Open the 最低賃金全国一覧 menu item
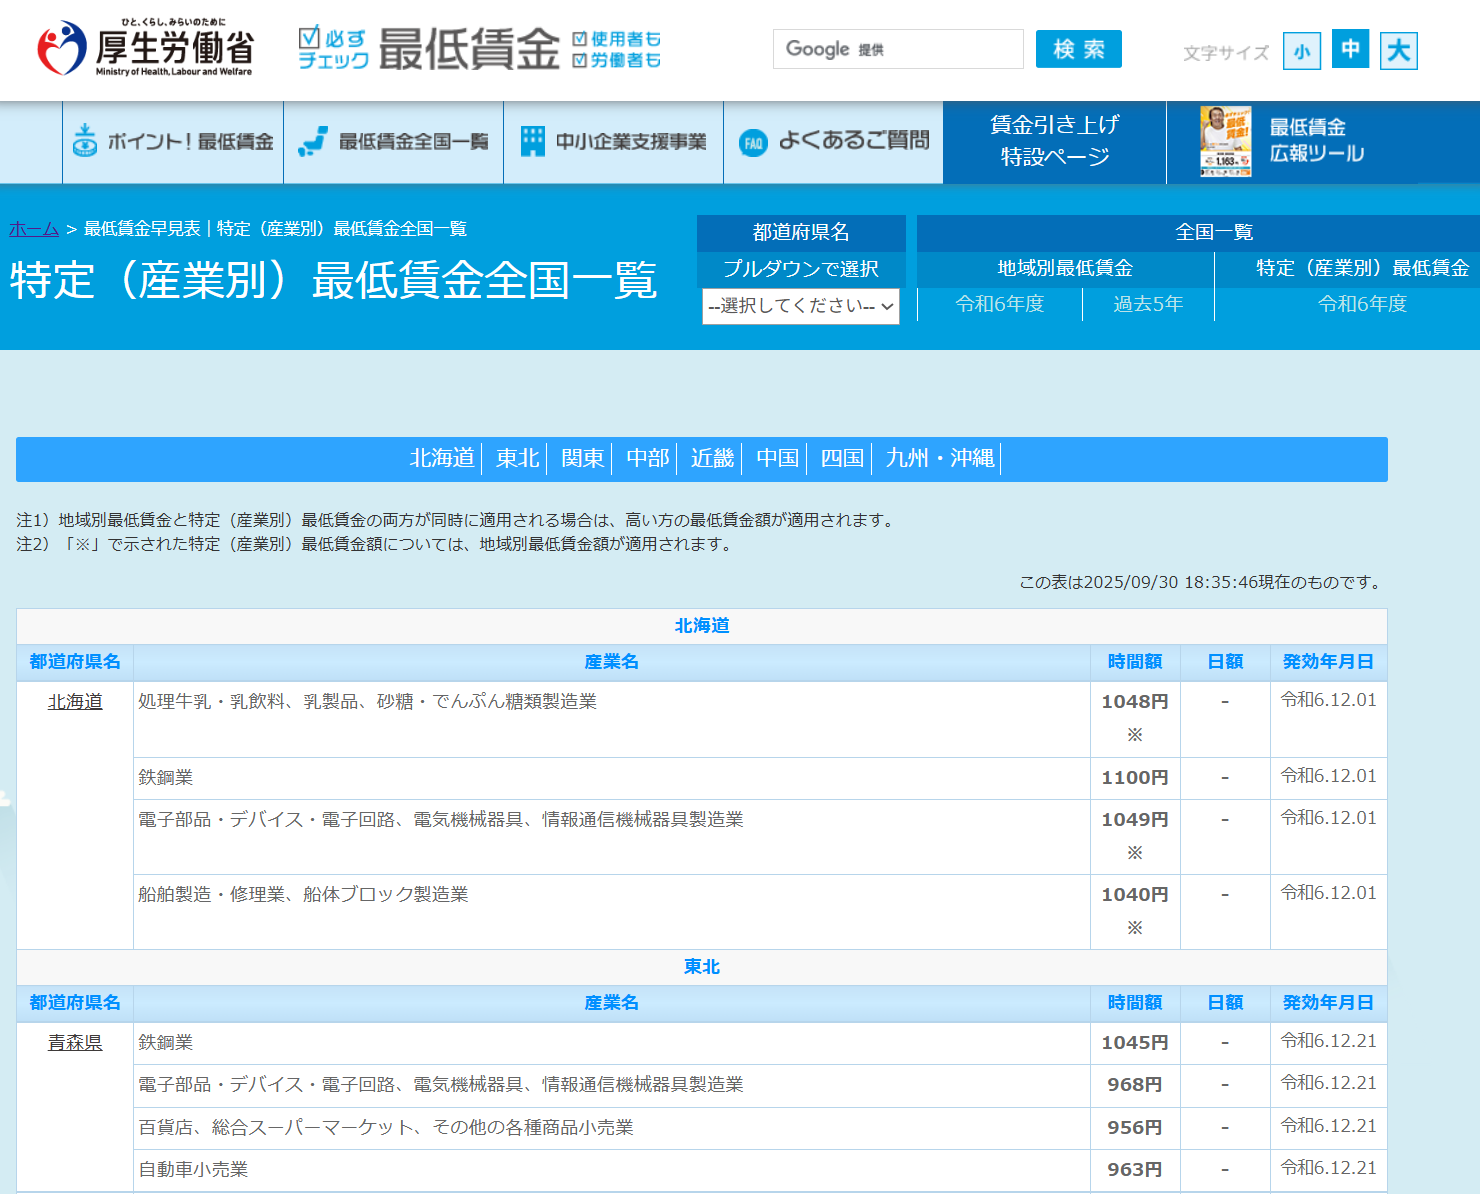1480x1194 pixels. [x=394, y=142]
